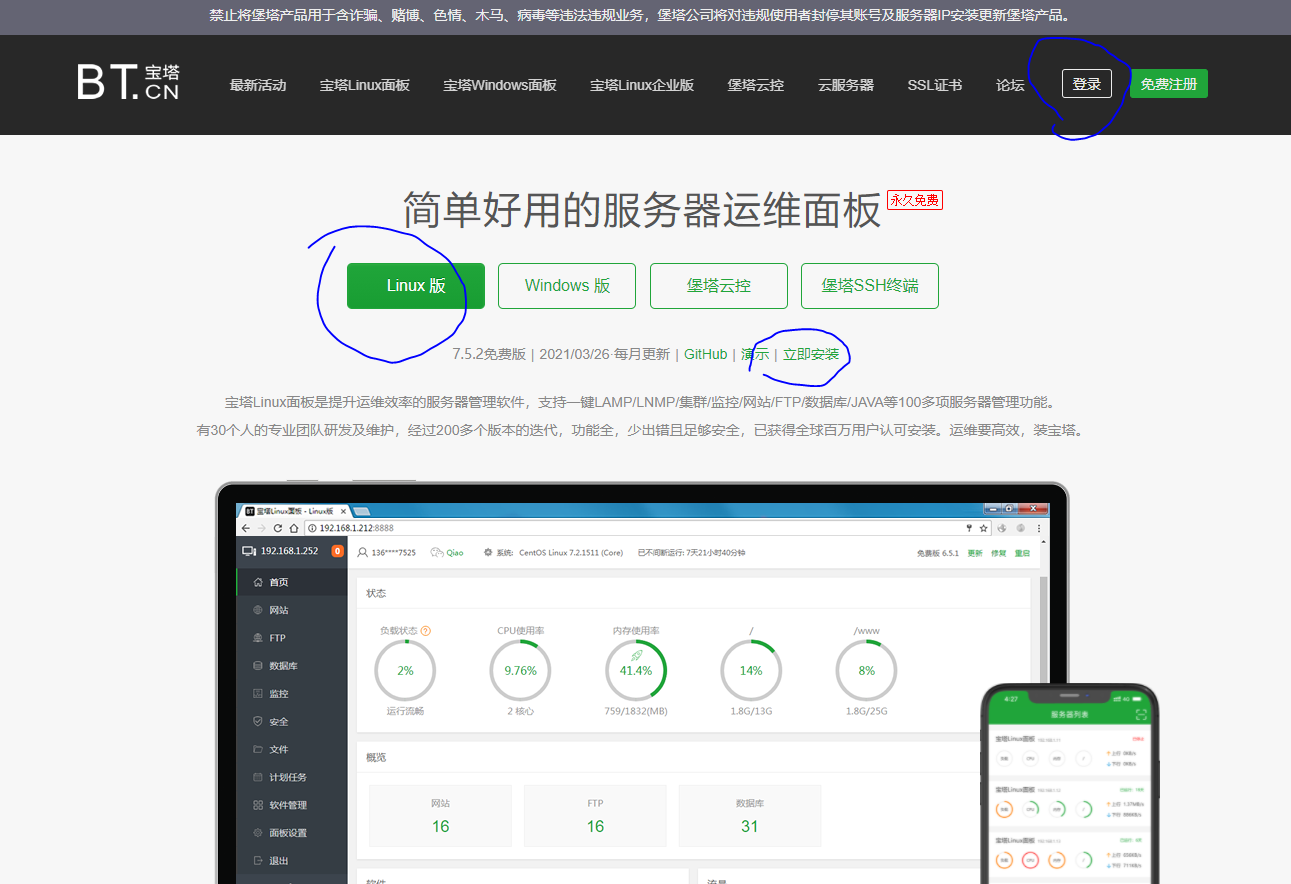Go to 宝塔Windows面板 in the top navigation
The width and height of the screenshot is (1291, 884).
[x=500, y=85]
